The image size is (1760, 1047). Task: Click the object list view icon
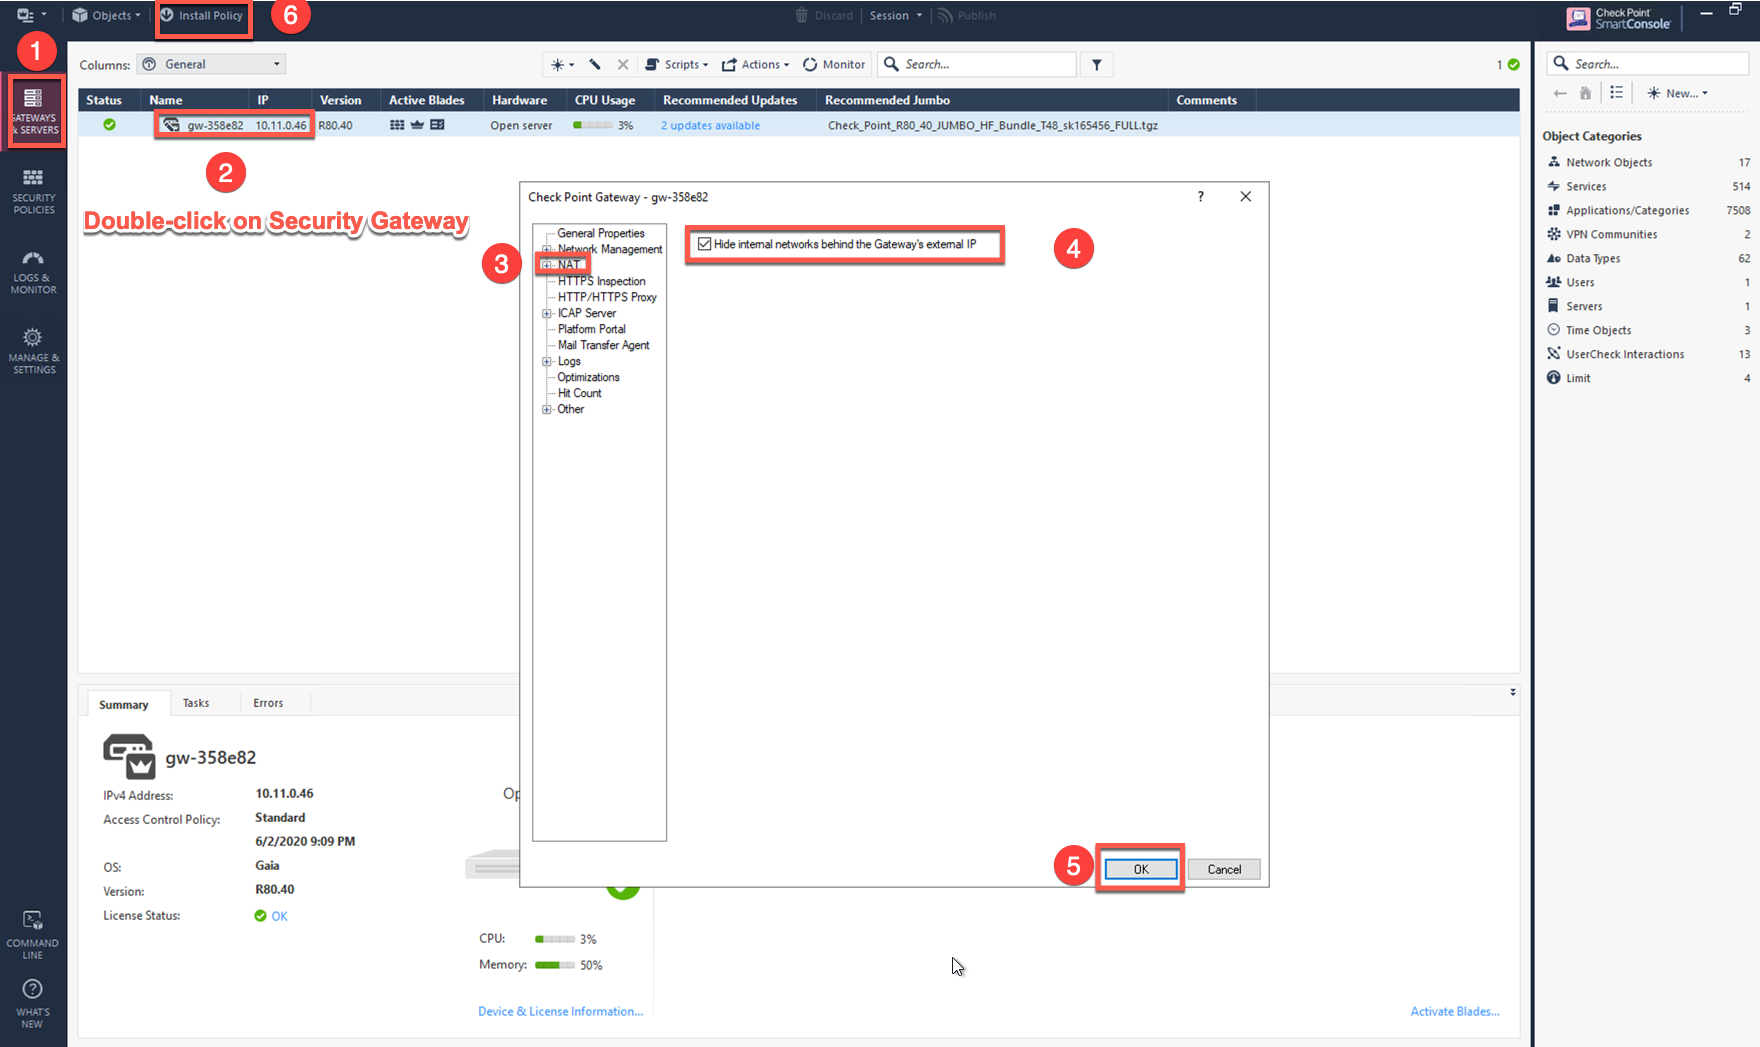[1617, 93]
